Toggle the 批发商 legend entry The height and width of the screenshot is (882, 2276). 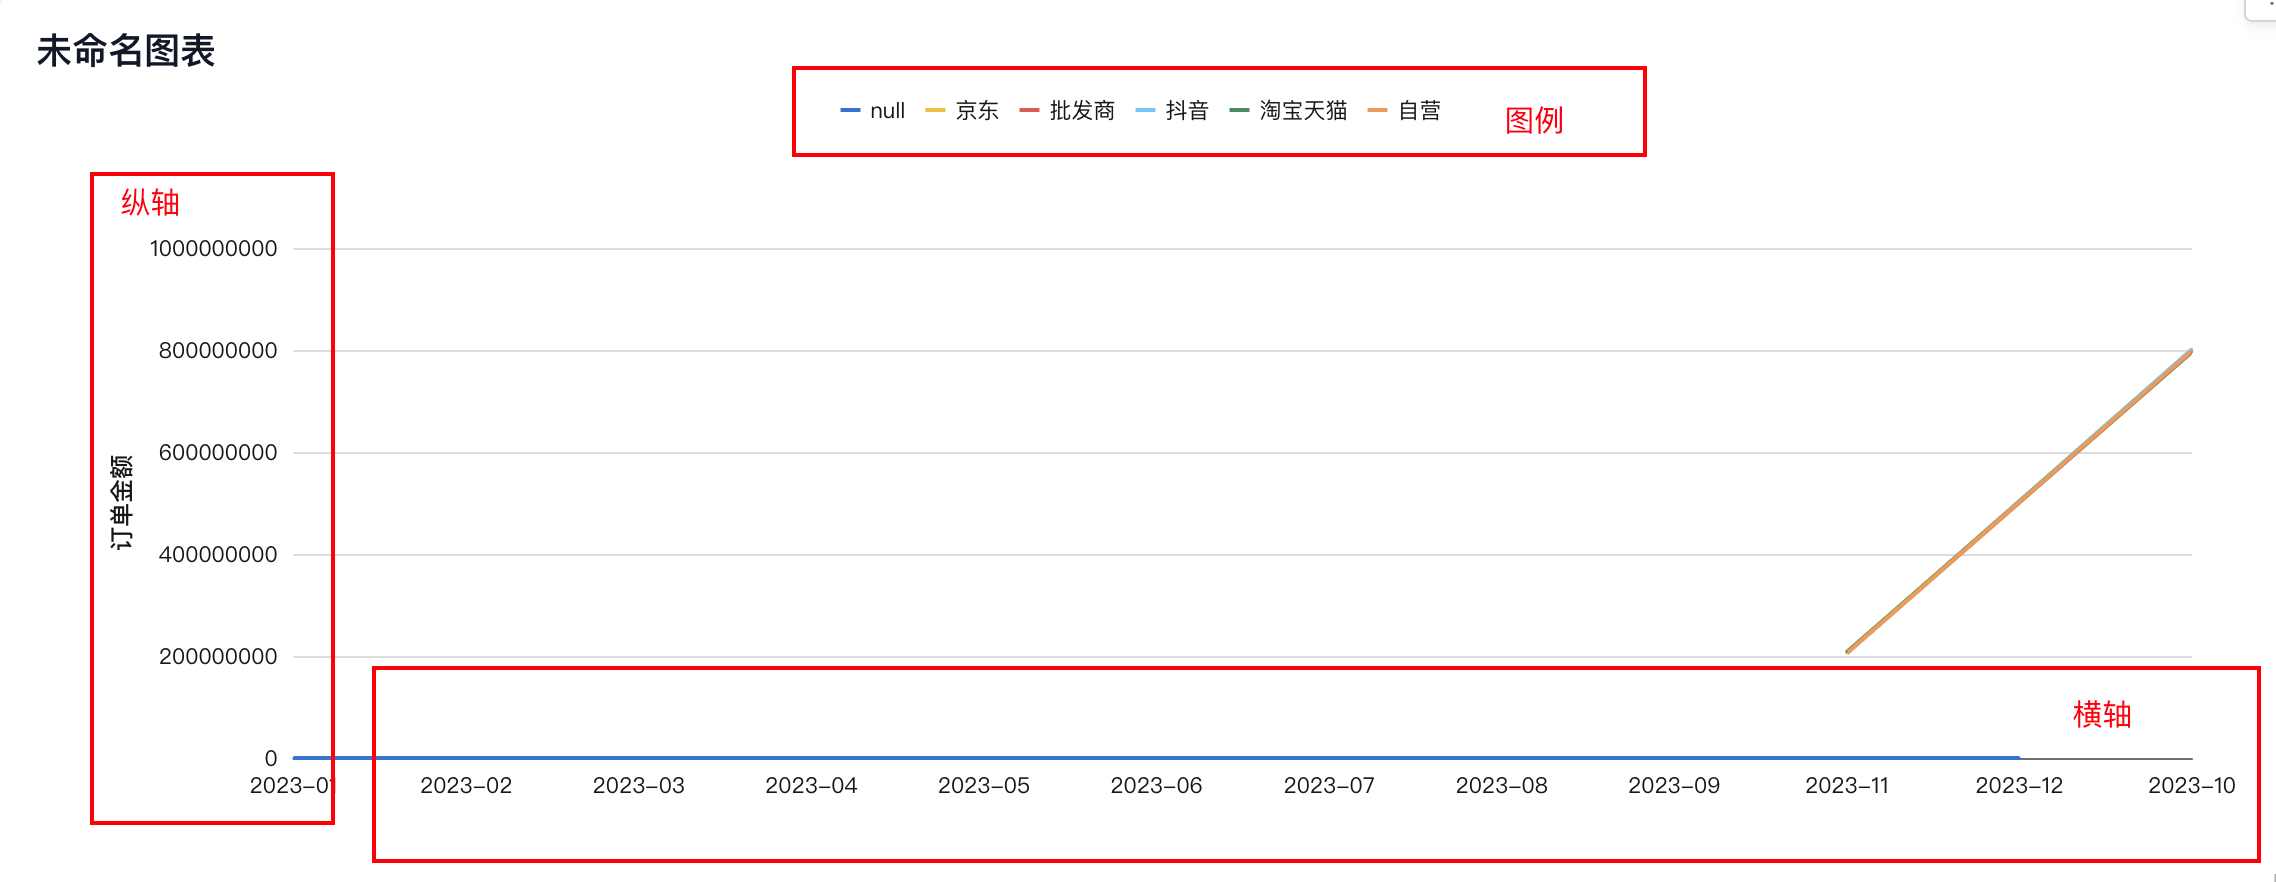point(1067,111)
